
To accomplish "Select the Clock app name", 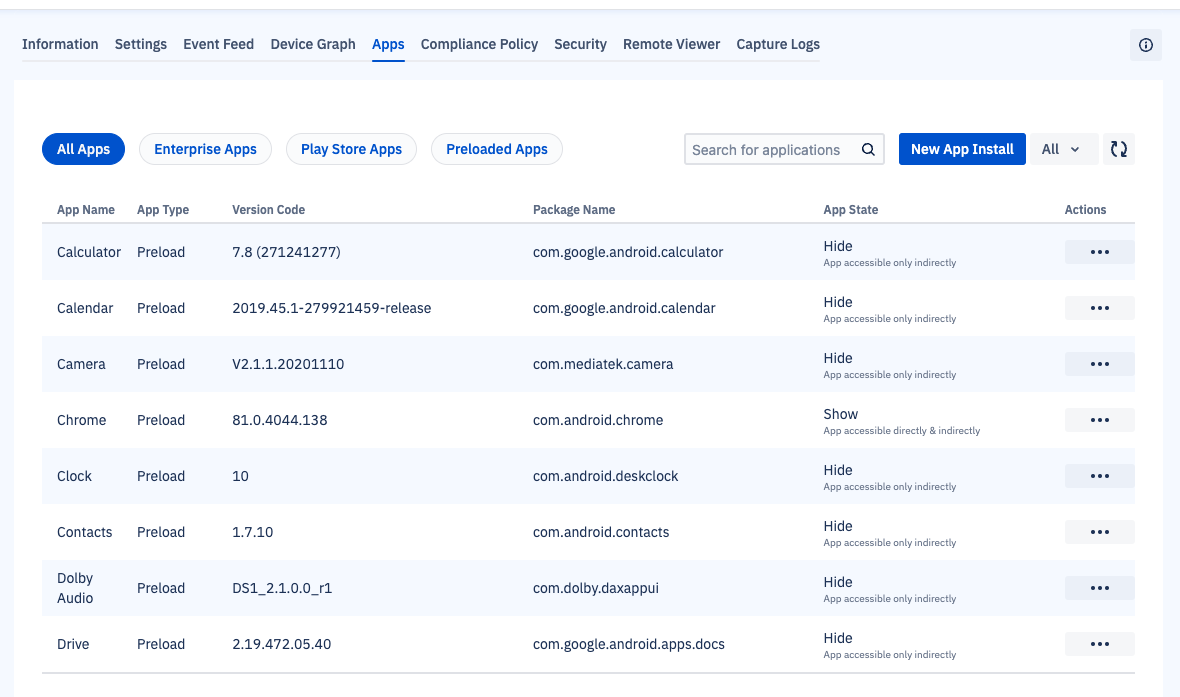I will click(x=75, y=476).
